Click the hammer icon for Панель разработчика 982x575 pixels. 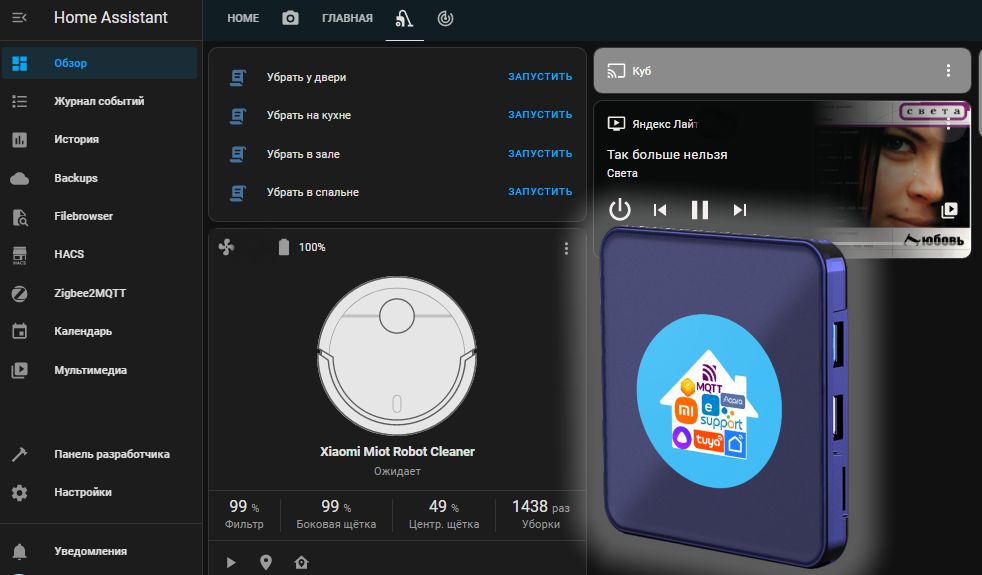click(19, 454)
